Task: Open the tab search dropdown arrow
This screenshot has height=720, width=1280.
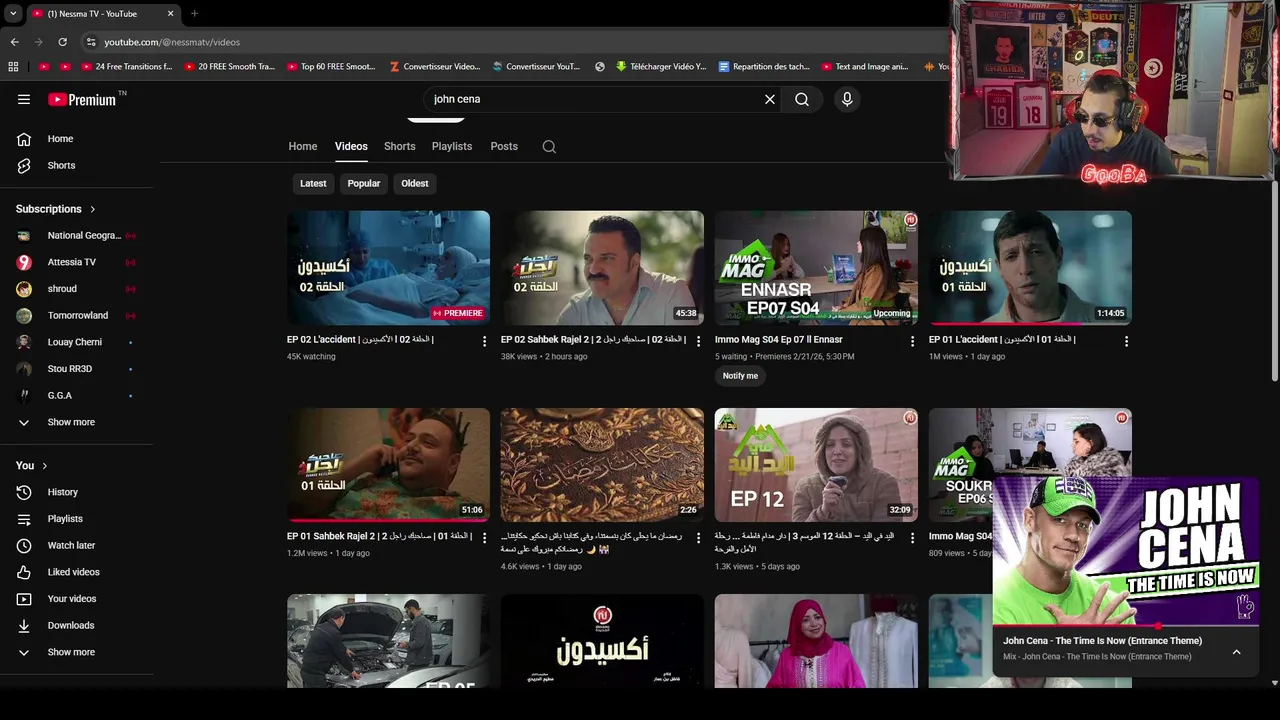Action: point(13,14)
